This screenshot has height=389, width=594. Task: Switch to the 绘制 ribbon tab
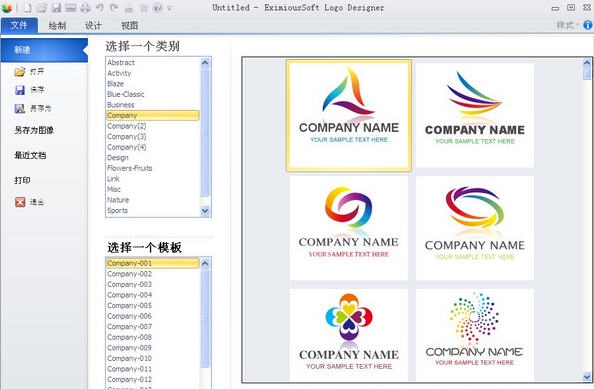pyautogui.click(x=57, y=25)
